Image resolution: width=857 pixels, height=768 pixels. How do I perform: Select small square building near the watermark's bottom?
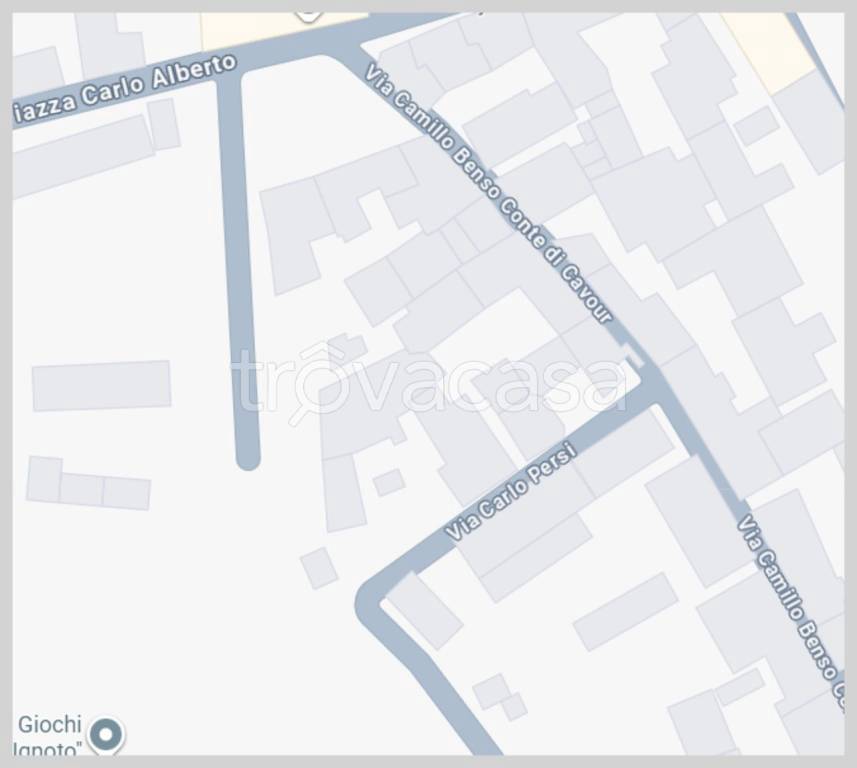click(389, 482)
